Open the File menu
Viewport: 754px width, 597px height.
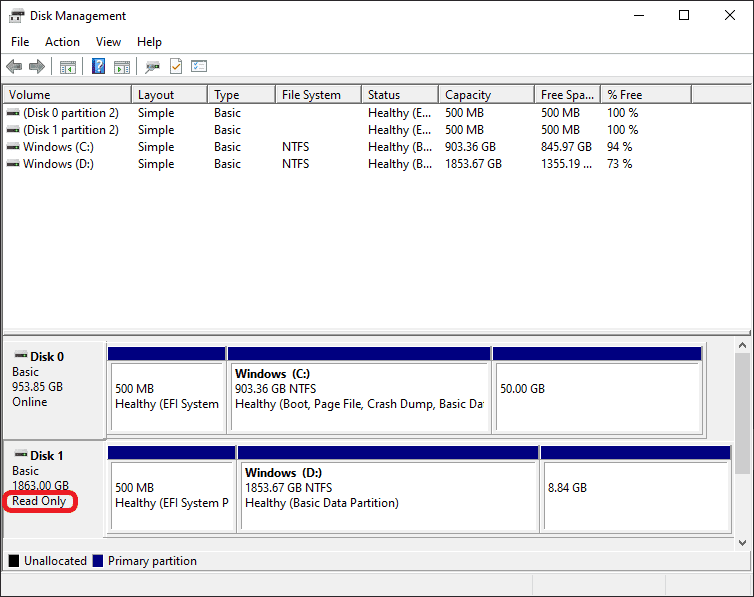pos(20,42)
